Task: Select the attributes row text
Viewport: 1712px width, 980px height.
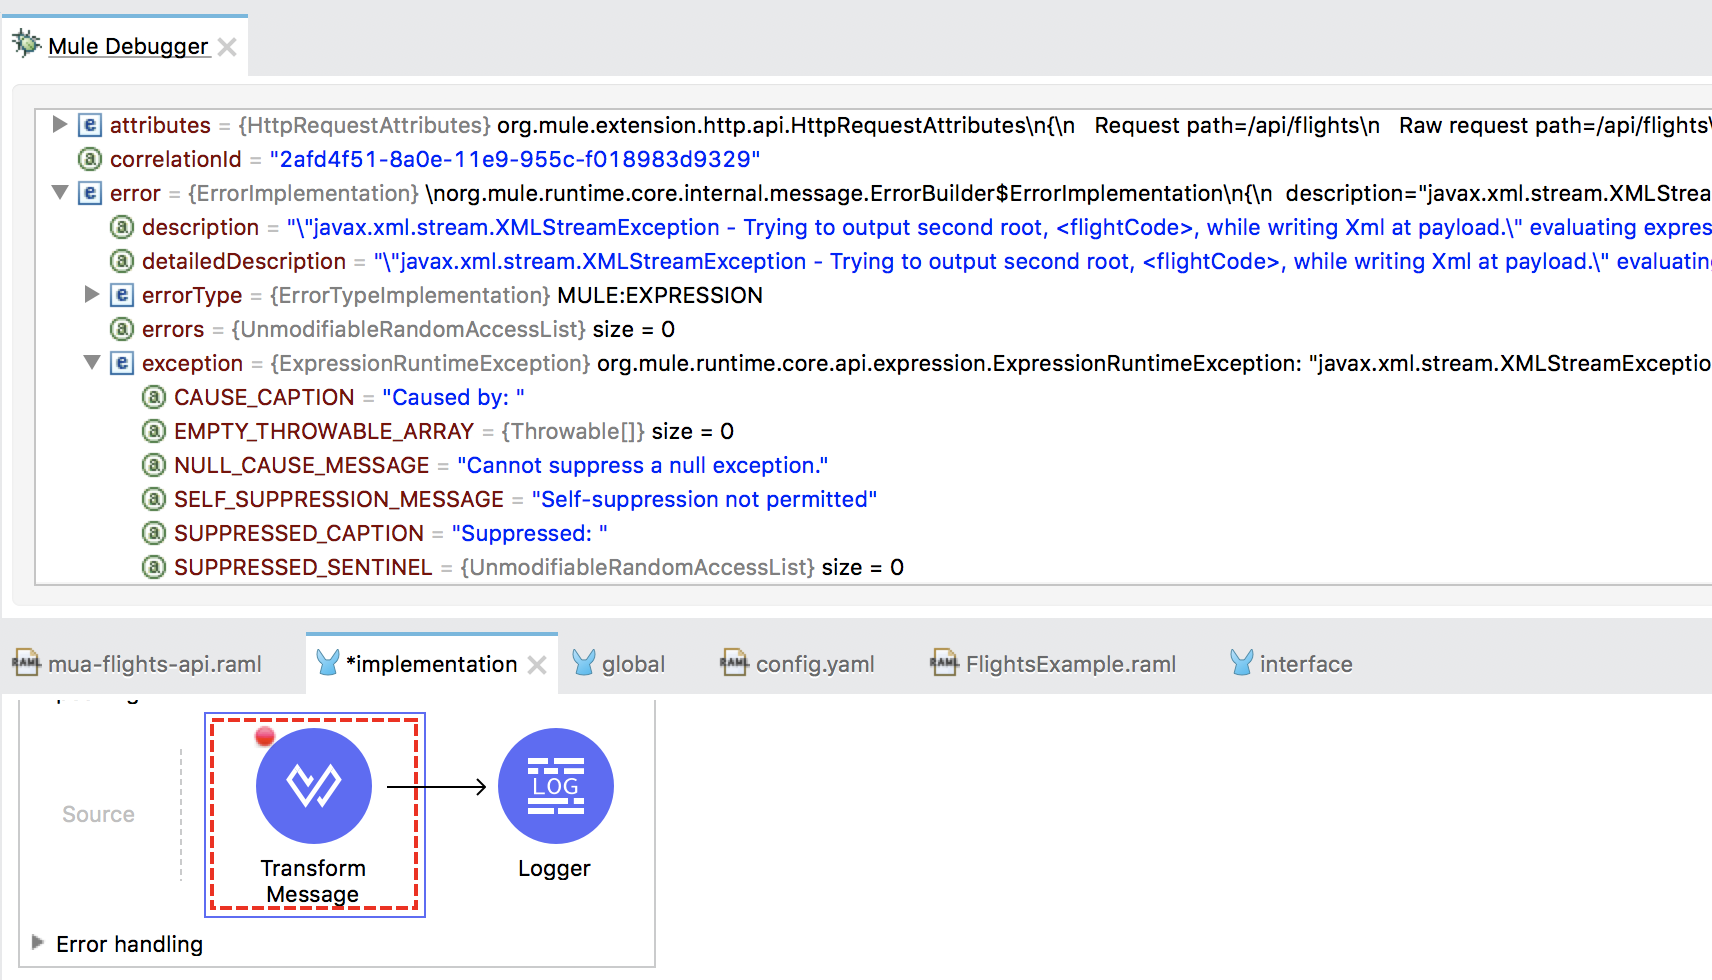Action: click(x=910, y=125)
